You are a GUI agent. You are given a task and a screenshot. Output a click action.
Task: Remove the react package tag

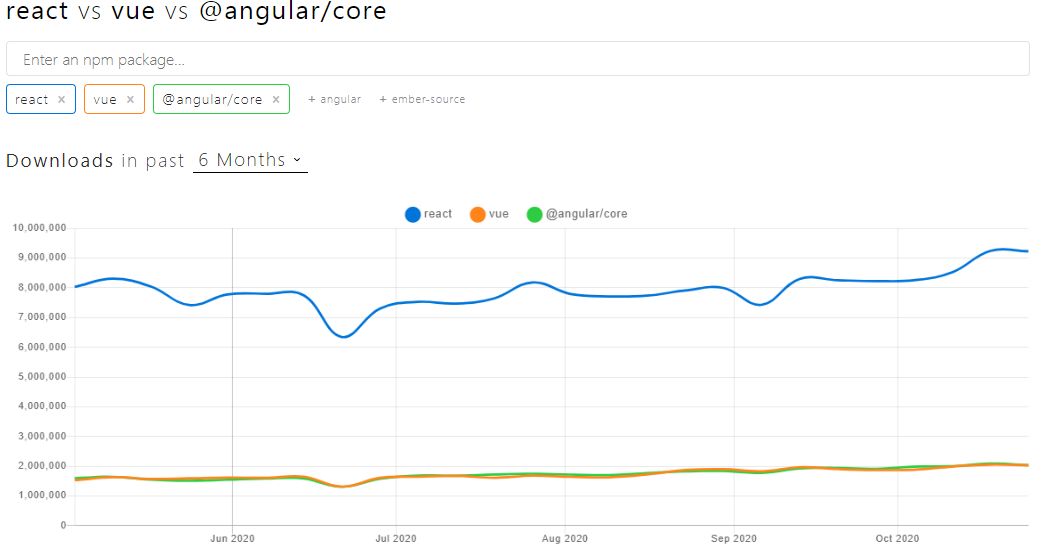61,100
